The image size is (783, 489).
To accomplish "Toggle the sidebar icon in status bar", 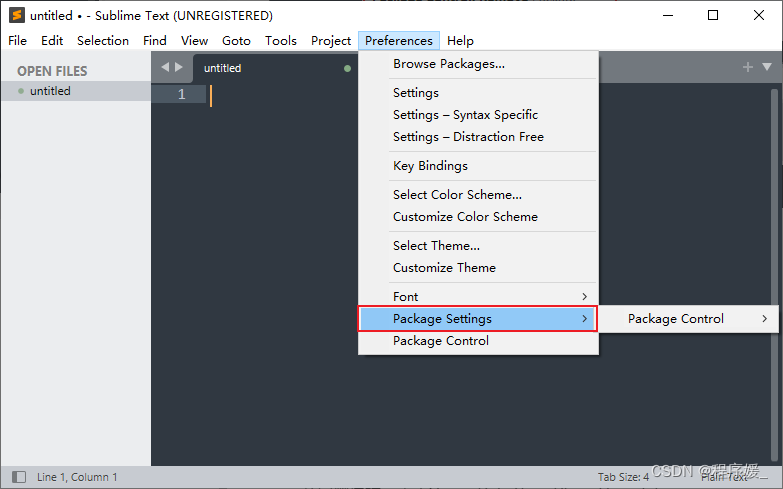I will click(19, 477).
